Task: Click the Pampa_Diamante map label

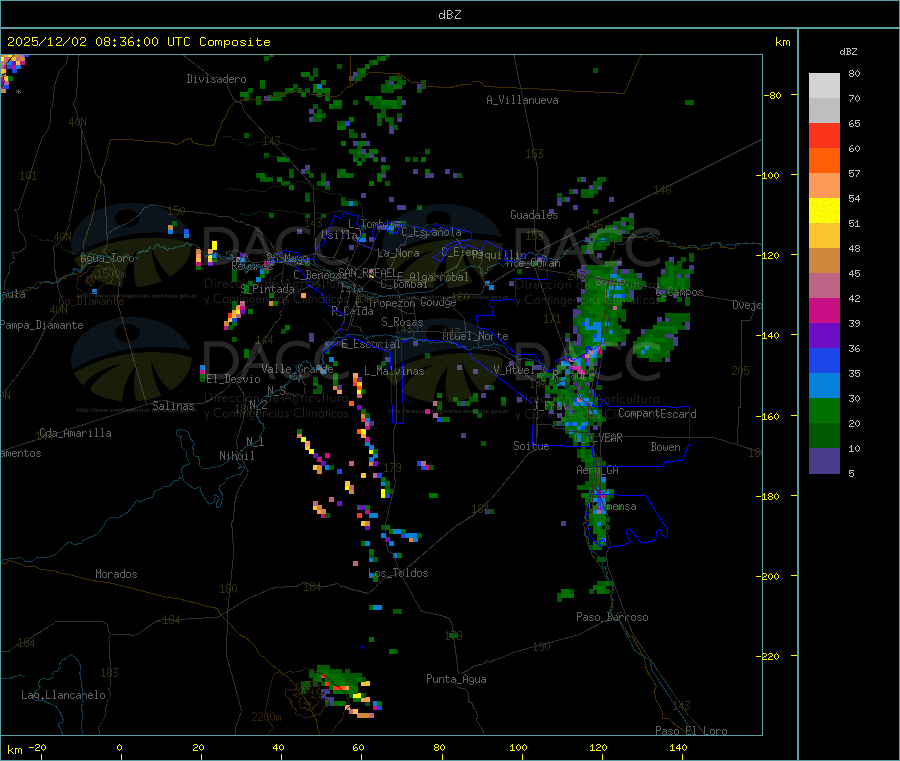Action: point(42,325)
